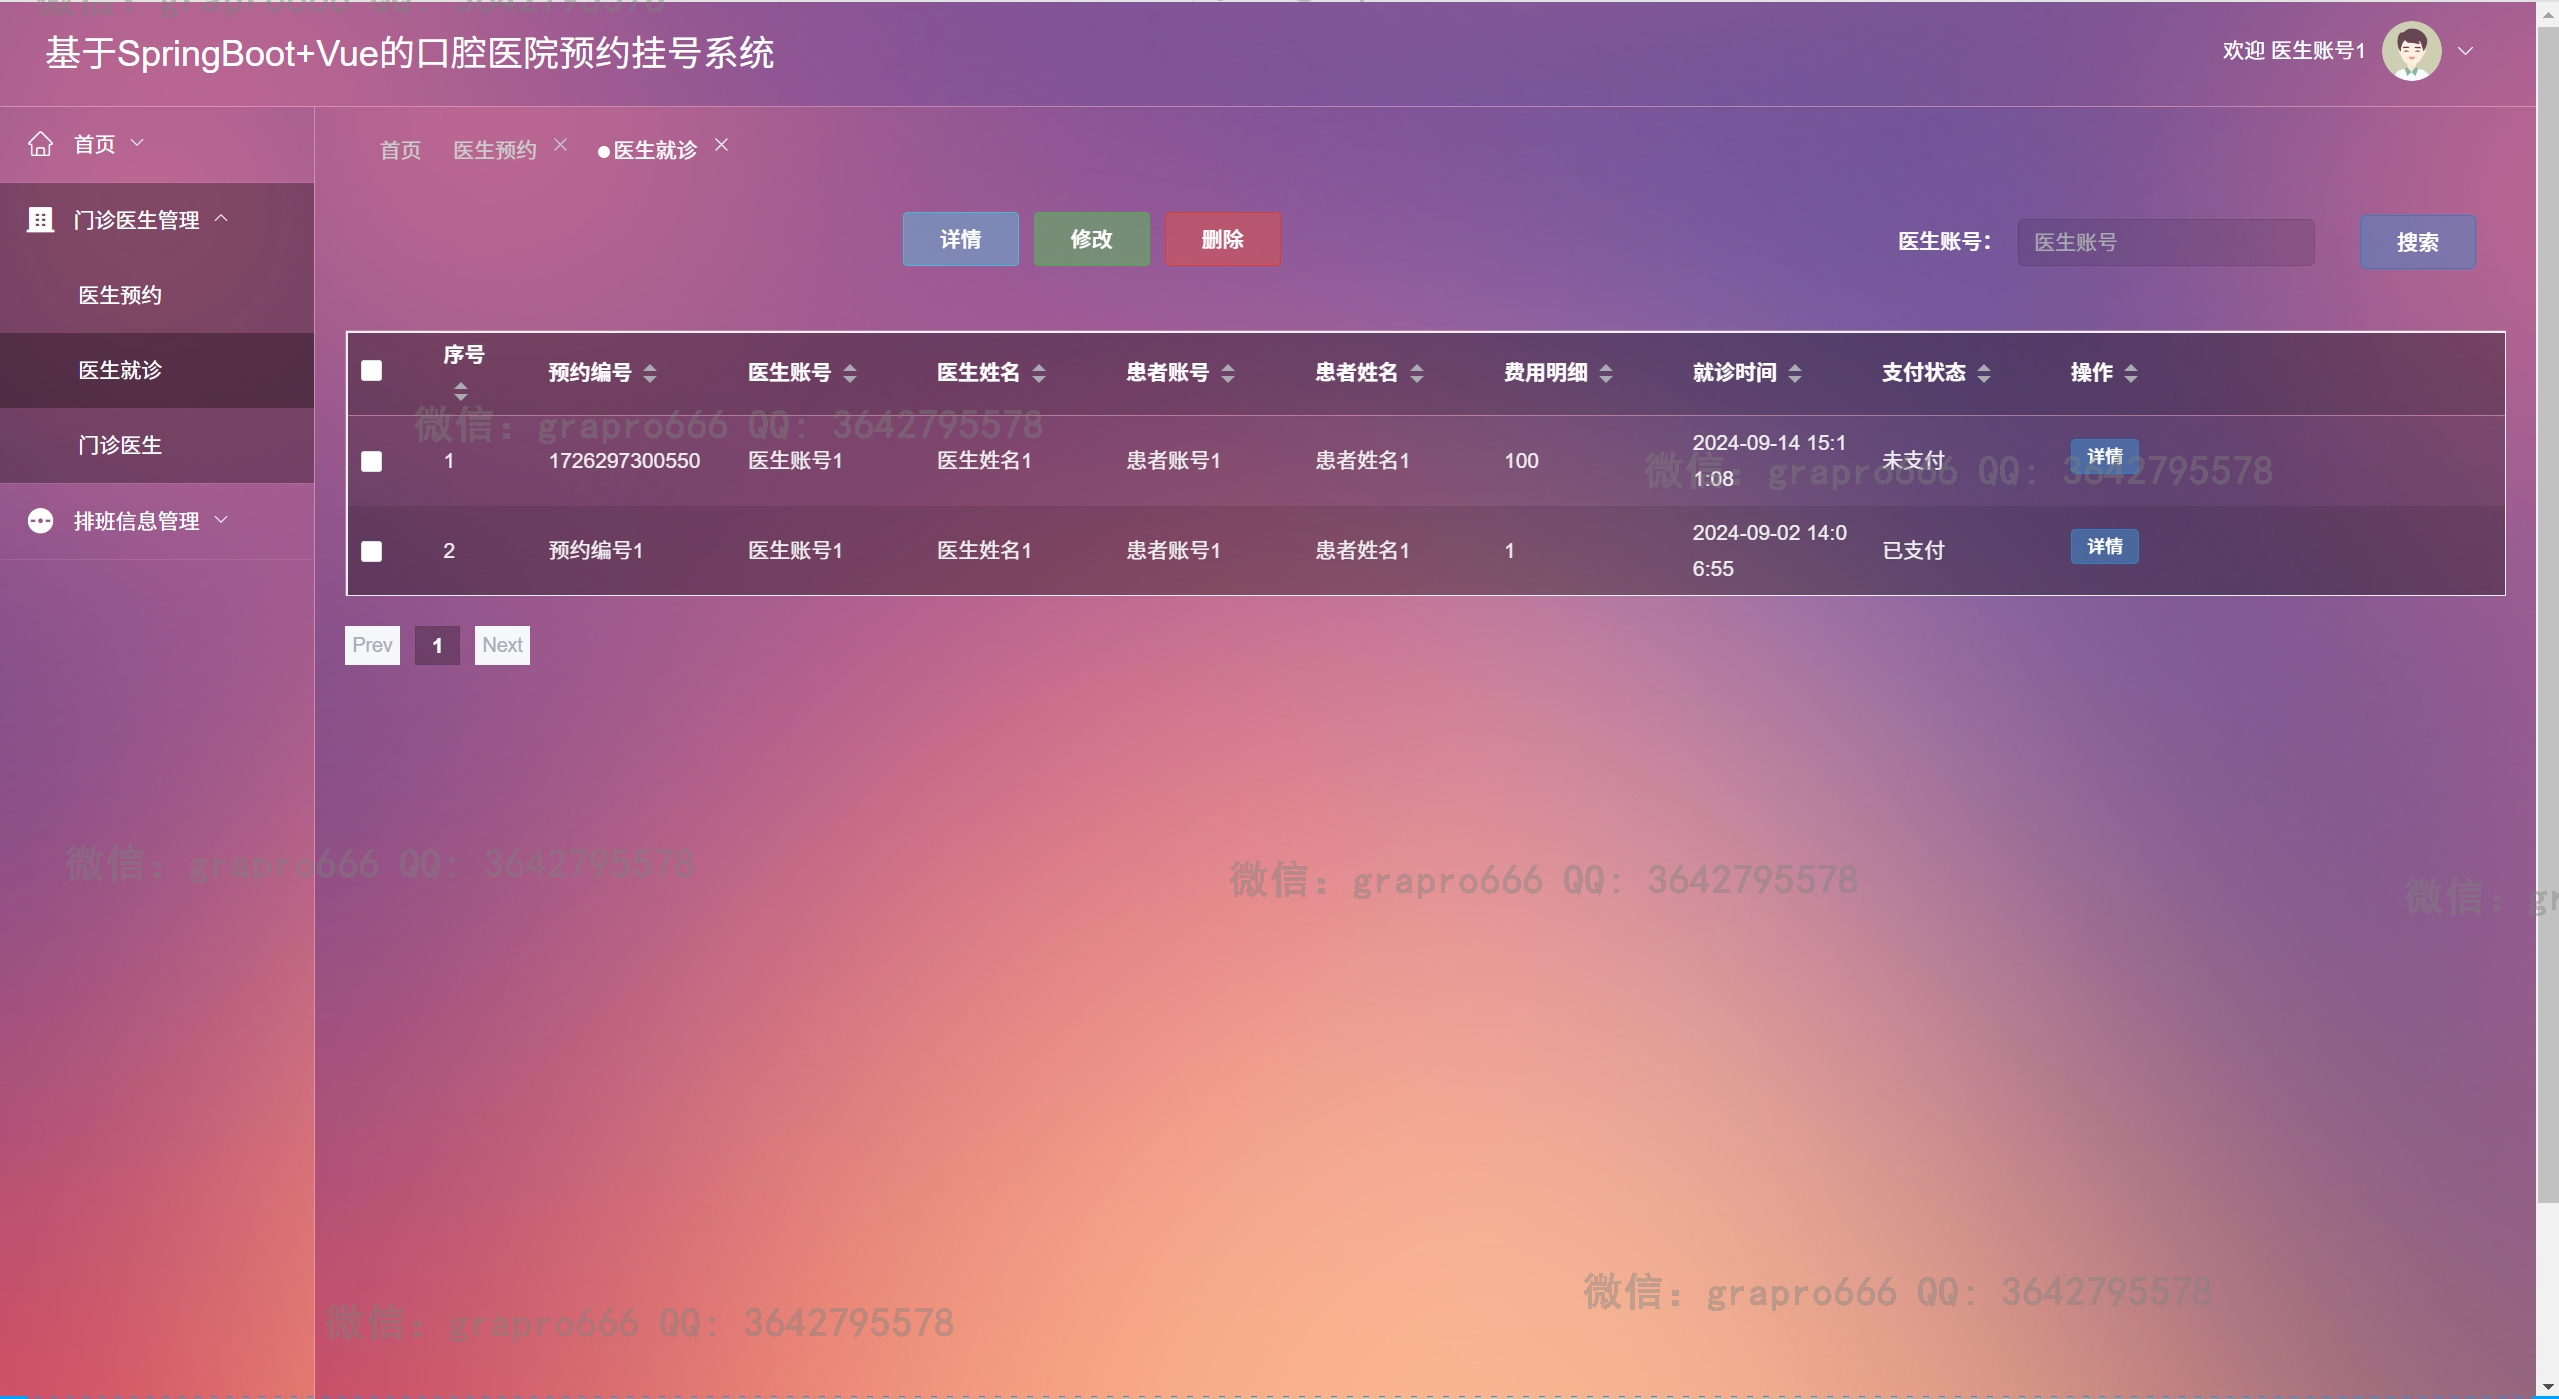This screenshot has height=1399, width=2559.
Task: Open 医生预约 in the sidebar menu
Action: [x=120, y=295]
